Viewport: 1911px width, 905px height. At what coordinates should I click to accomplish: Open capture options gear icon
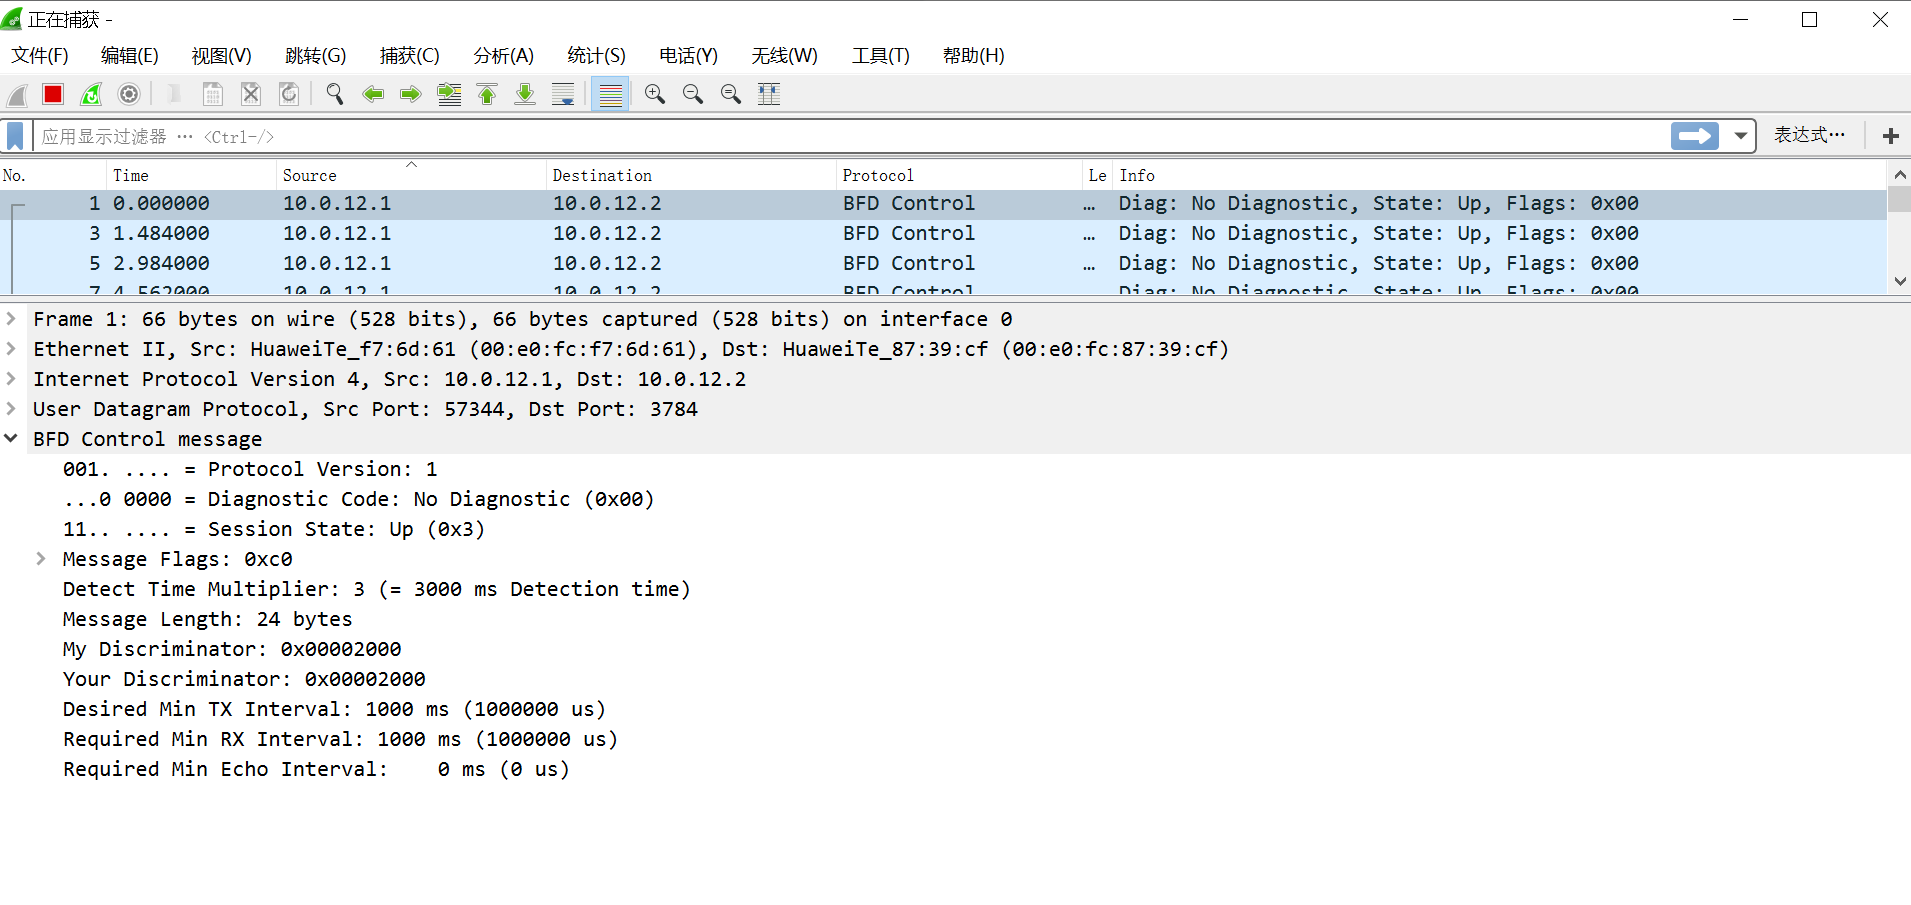pyautogui.click(x=129, y=95)
